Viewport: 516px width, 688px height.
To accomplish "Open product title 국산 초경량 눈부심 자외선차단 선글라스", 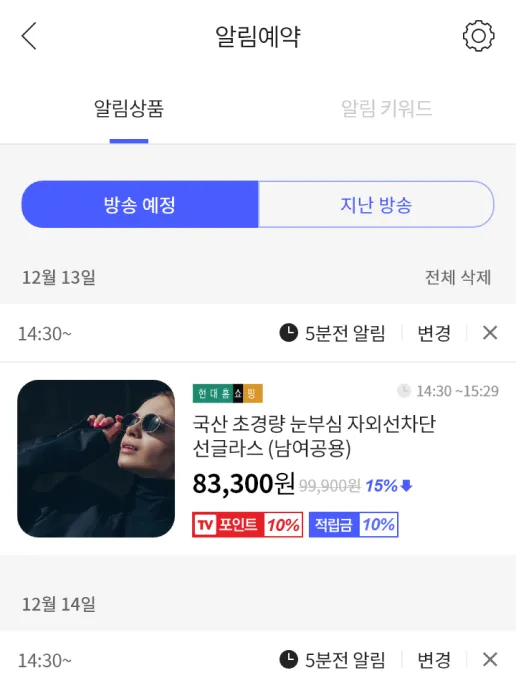I will (314, 436).
